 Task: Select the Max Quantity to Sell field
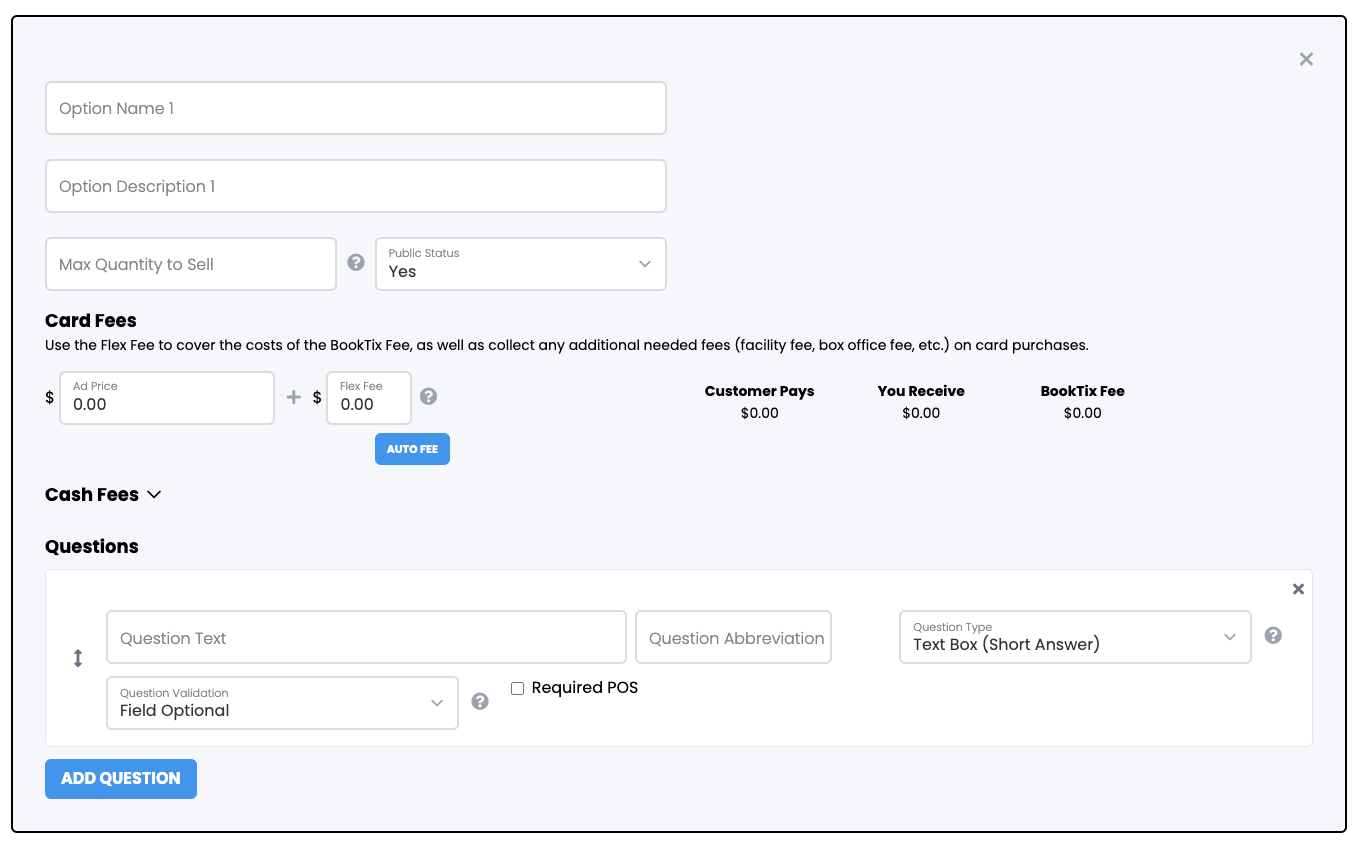[190, 264]
